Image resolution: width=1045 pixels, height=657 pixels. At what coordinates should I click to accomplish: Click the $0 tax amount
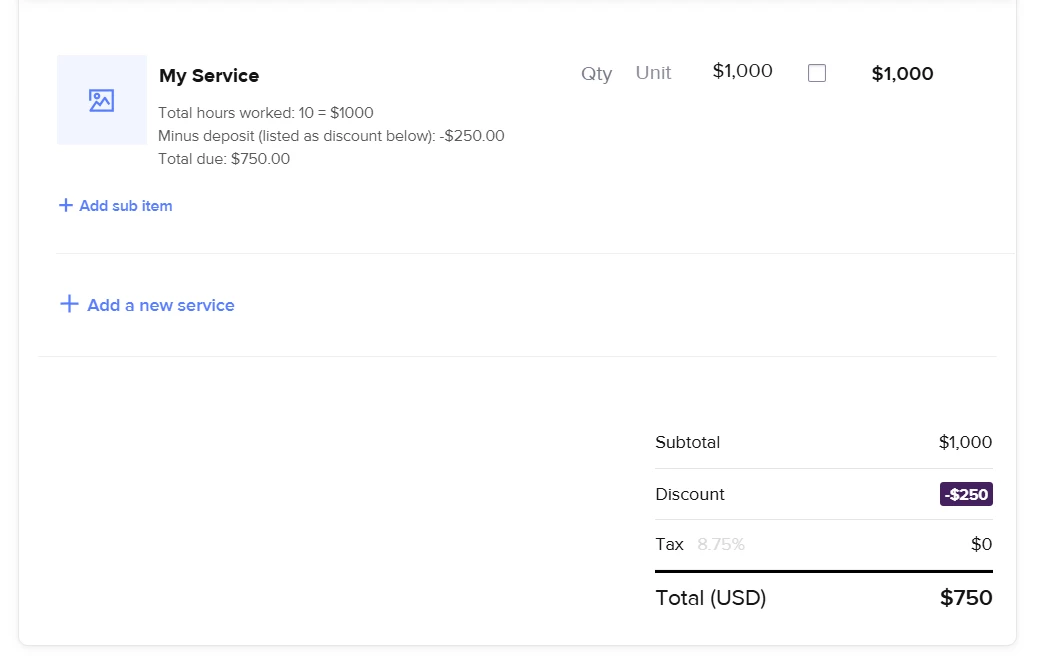tap(981, 545)
